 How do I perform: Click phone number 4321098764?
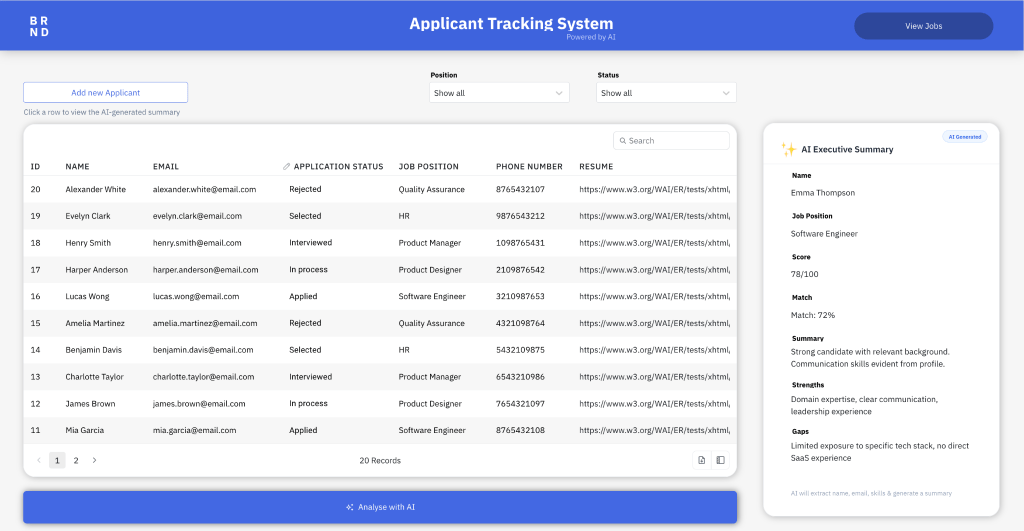[520, 323]
